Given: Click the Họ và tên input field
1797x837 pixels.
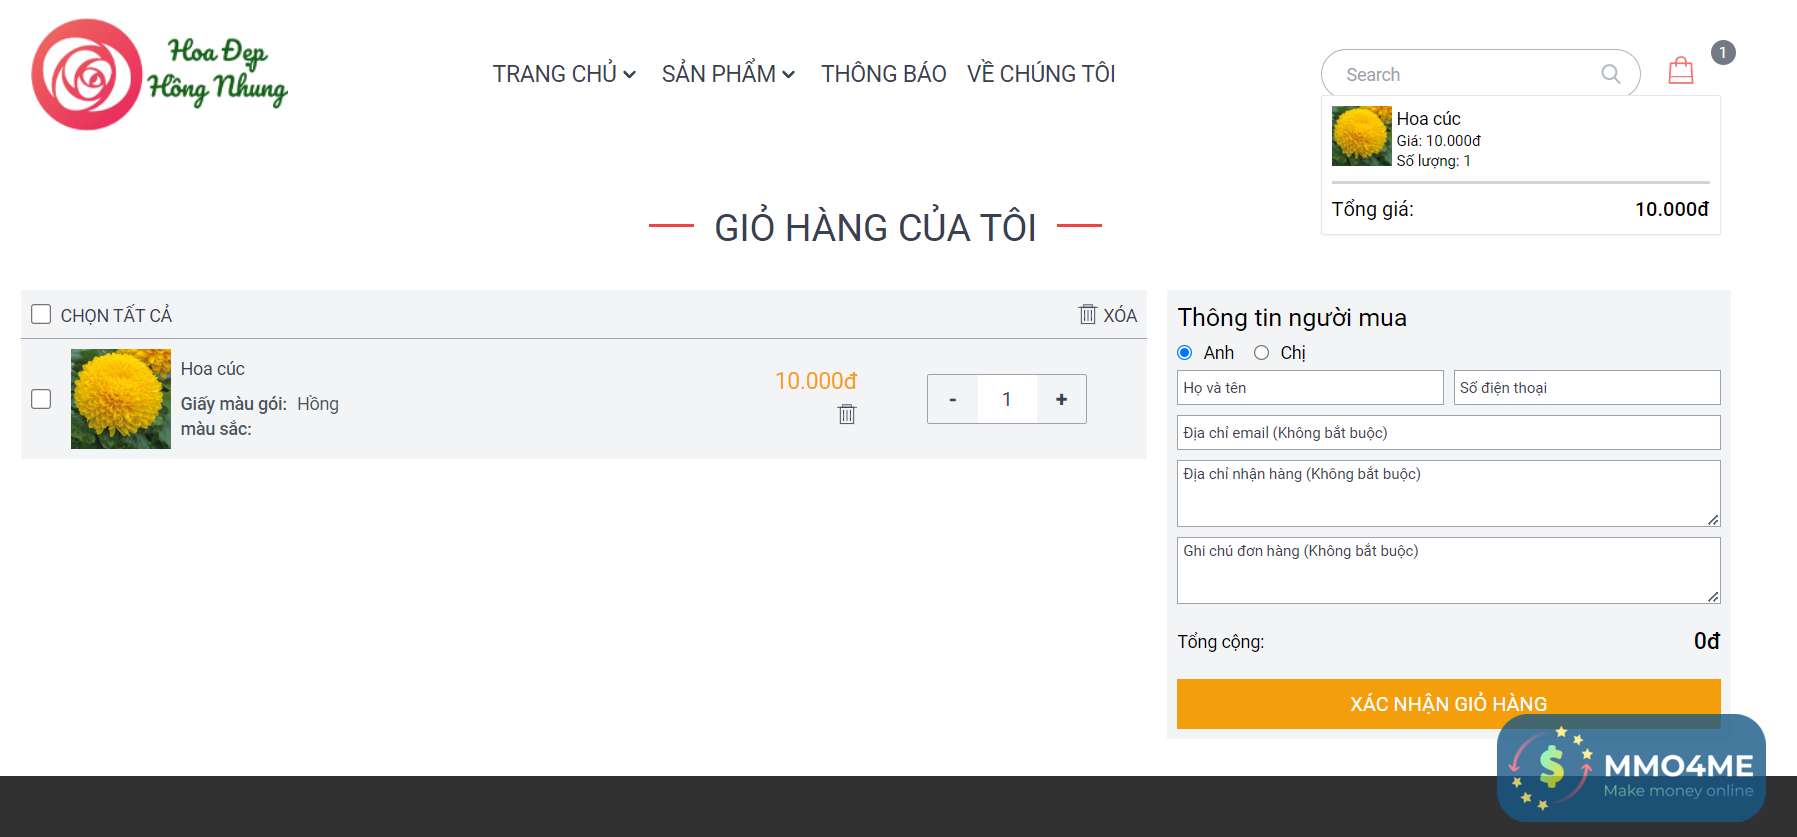Looking at the screenshot, I should (x=1310, y=388).
